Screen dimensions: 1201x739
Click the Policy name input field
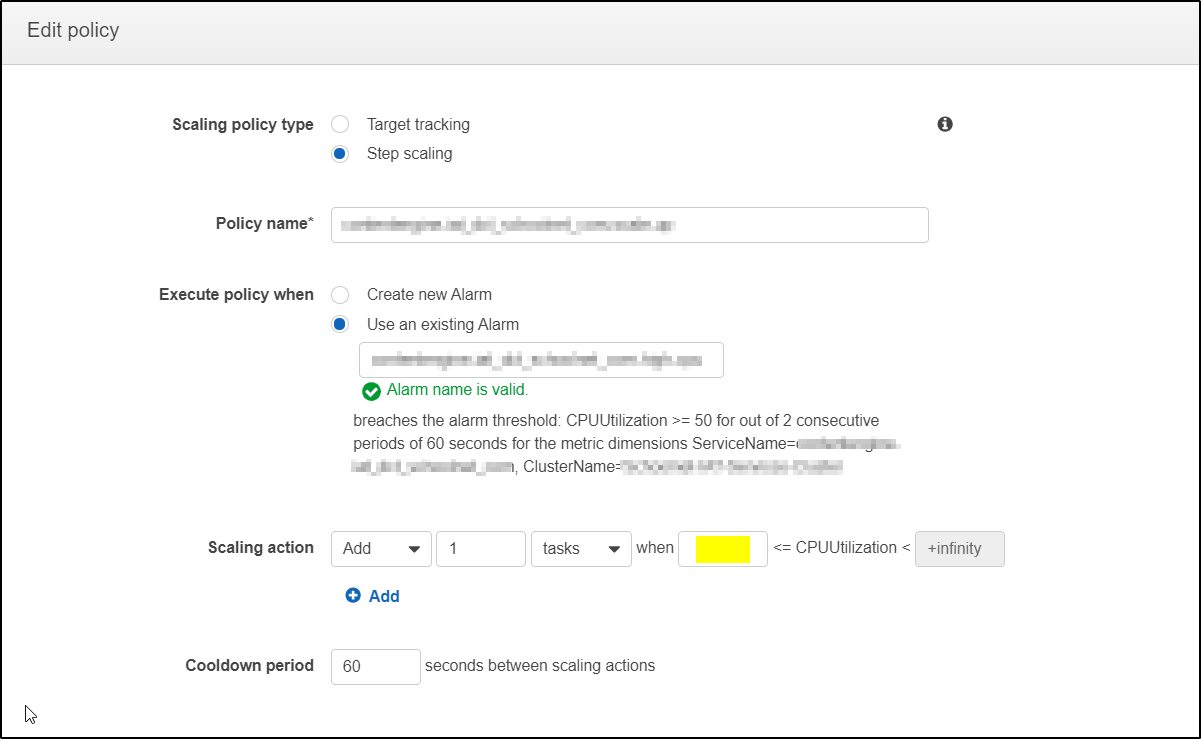pyautogui.click(x=629, y=224)
